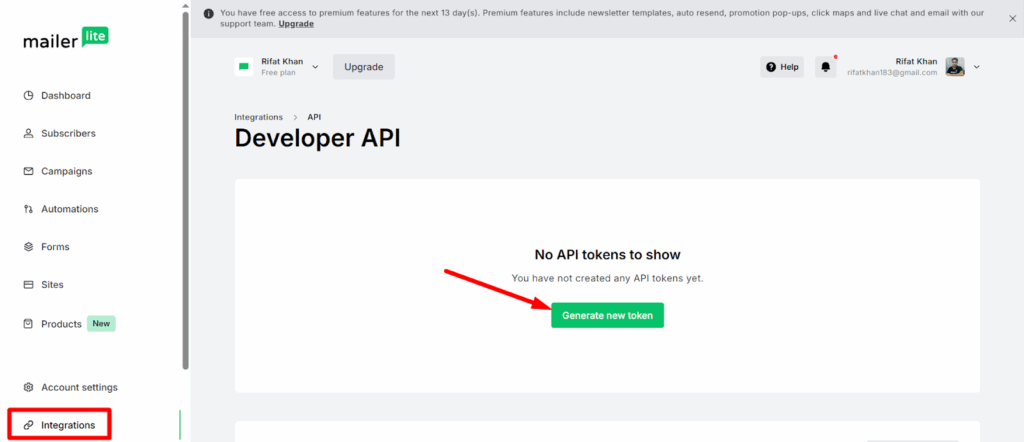
Task: Click Upgrade link in top banner
Action: 296,24
